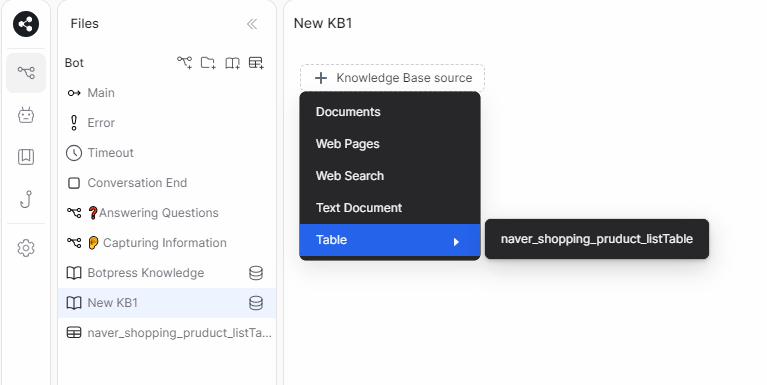Open the settings gear in sidebar
767x385 pixels.
26,248
